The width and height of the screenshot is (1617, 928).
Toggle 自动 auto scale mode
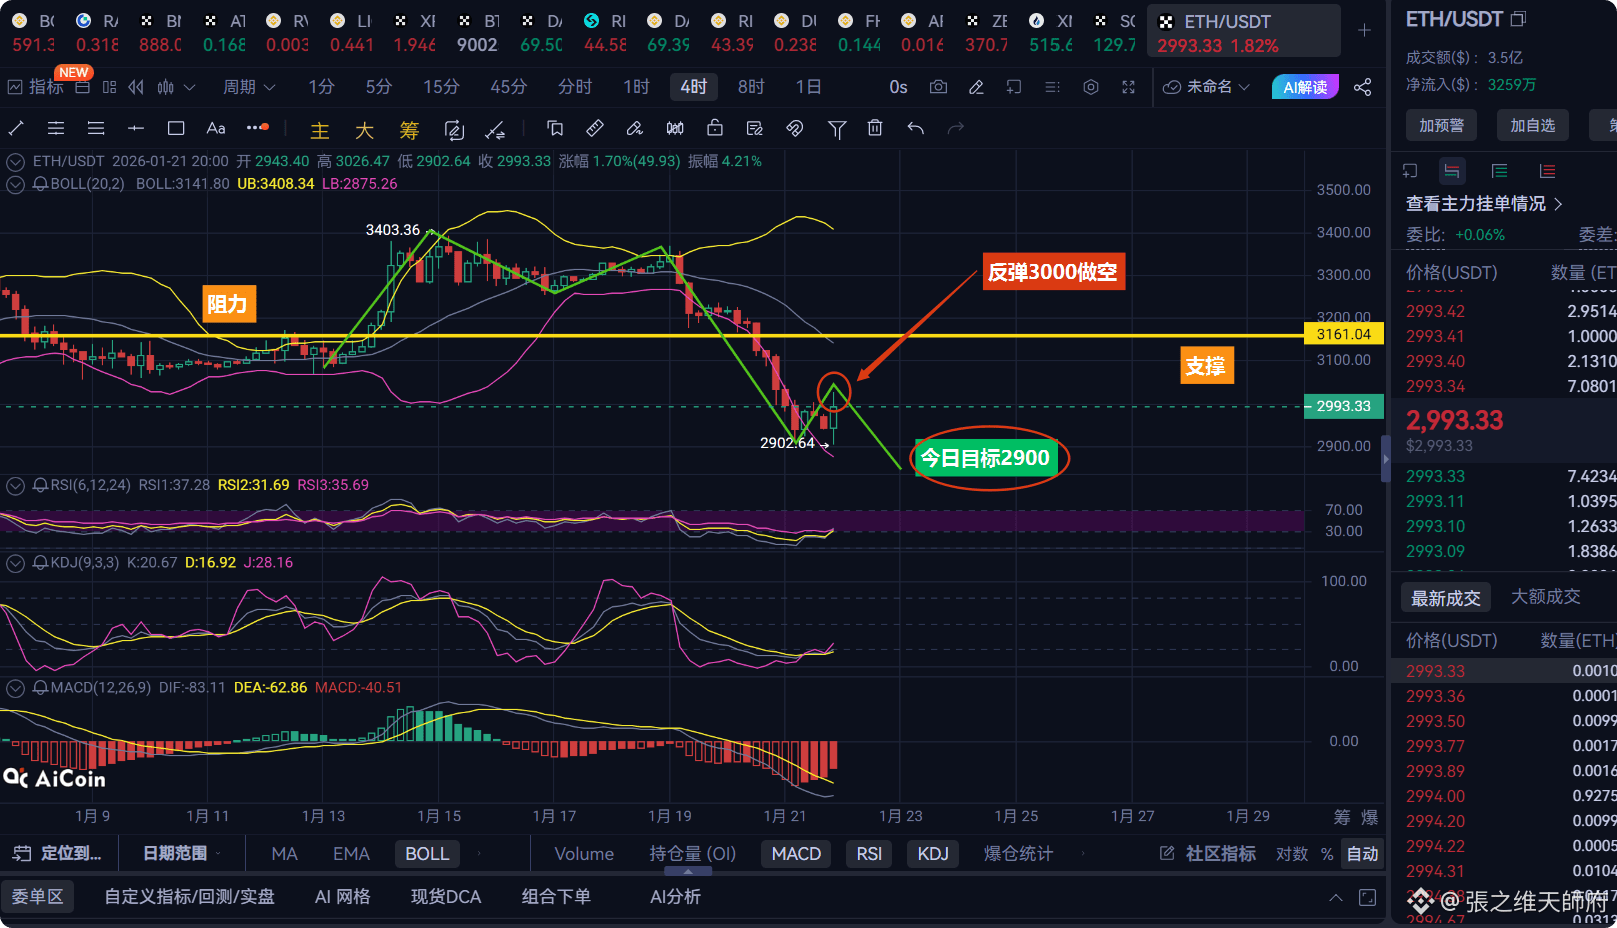[x=1362, y=854]
